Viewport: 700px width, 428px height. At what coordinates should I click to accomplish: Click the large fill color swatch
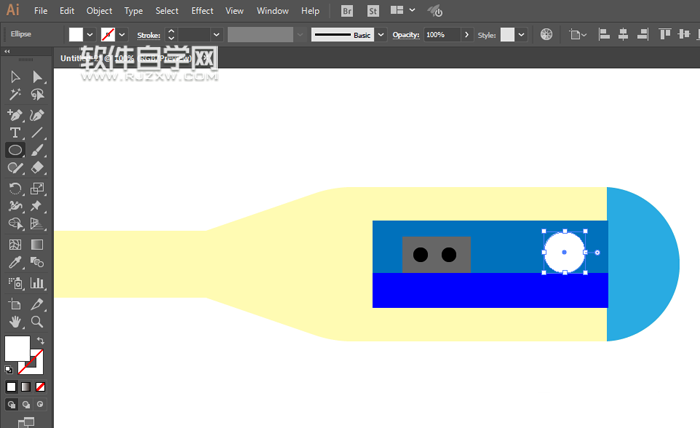17,349
